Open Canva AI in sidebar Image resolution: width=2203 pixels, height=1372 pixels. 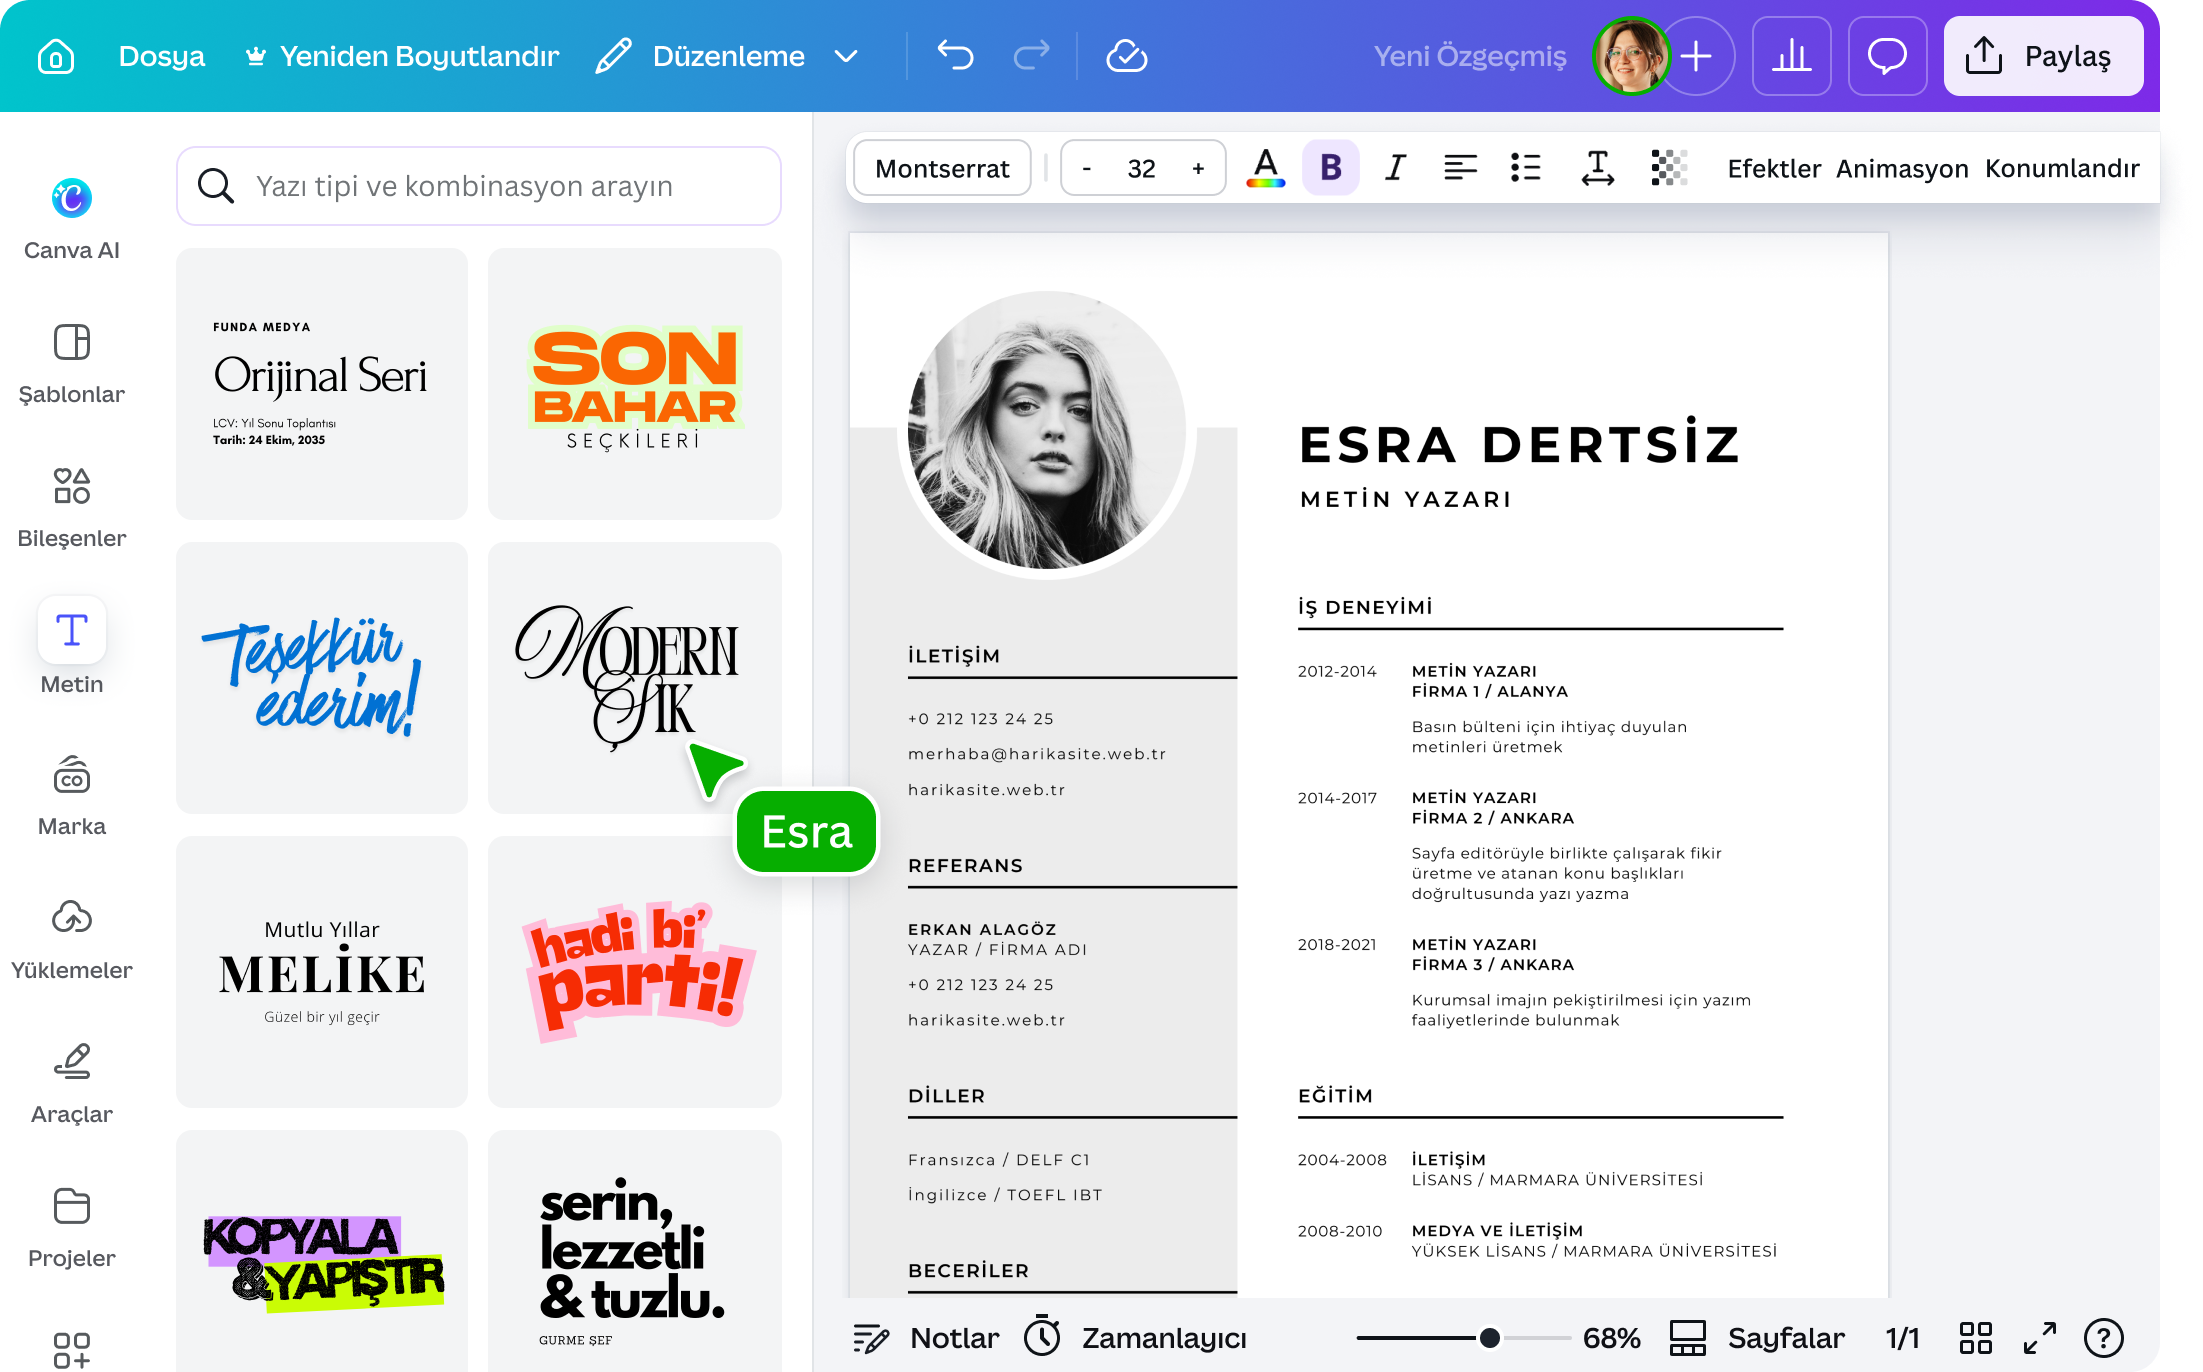[72, 220]
